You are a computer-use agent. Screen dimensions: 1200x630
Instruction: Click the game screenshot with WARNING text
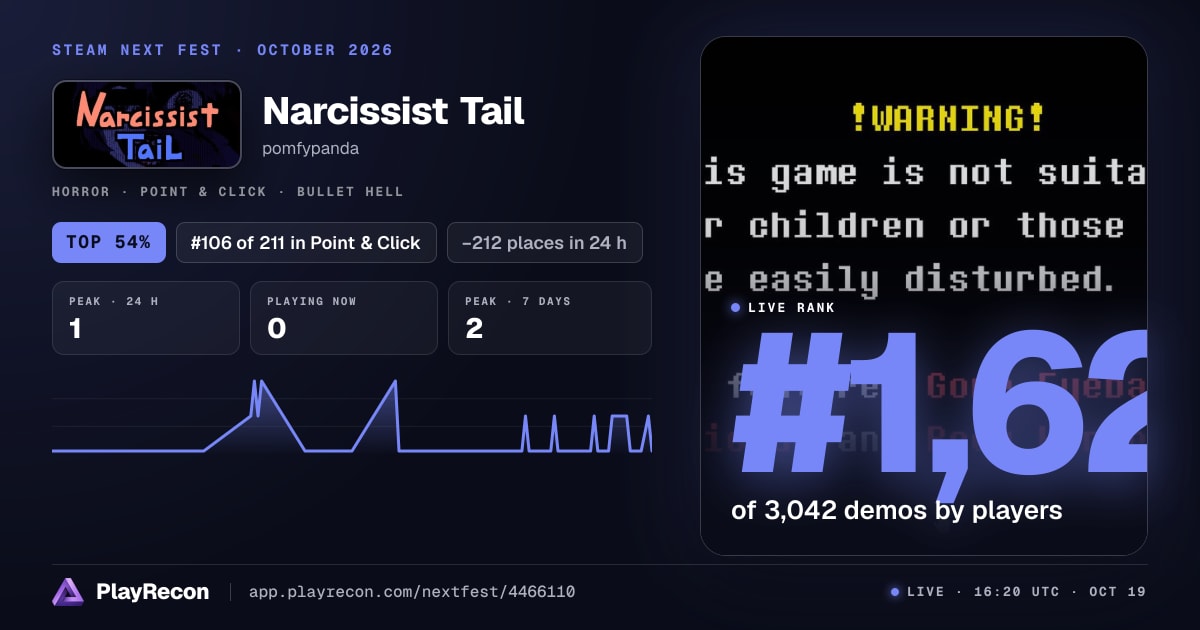pos(924,296)
